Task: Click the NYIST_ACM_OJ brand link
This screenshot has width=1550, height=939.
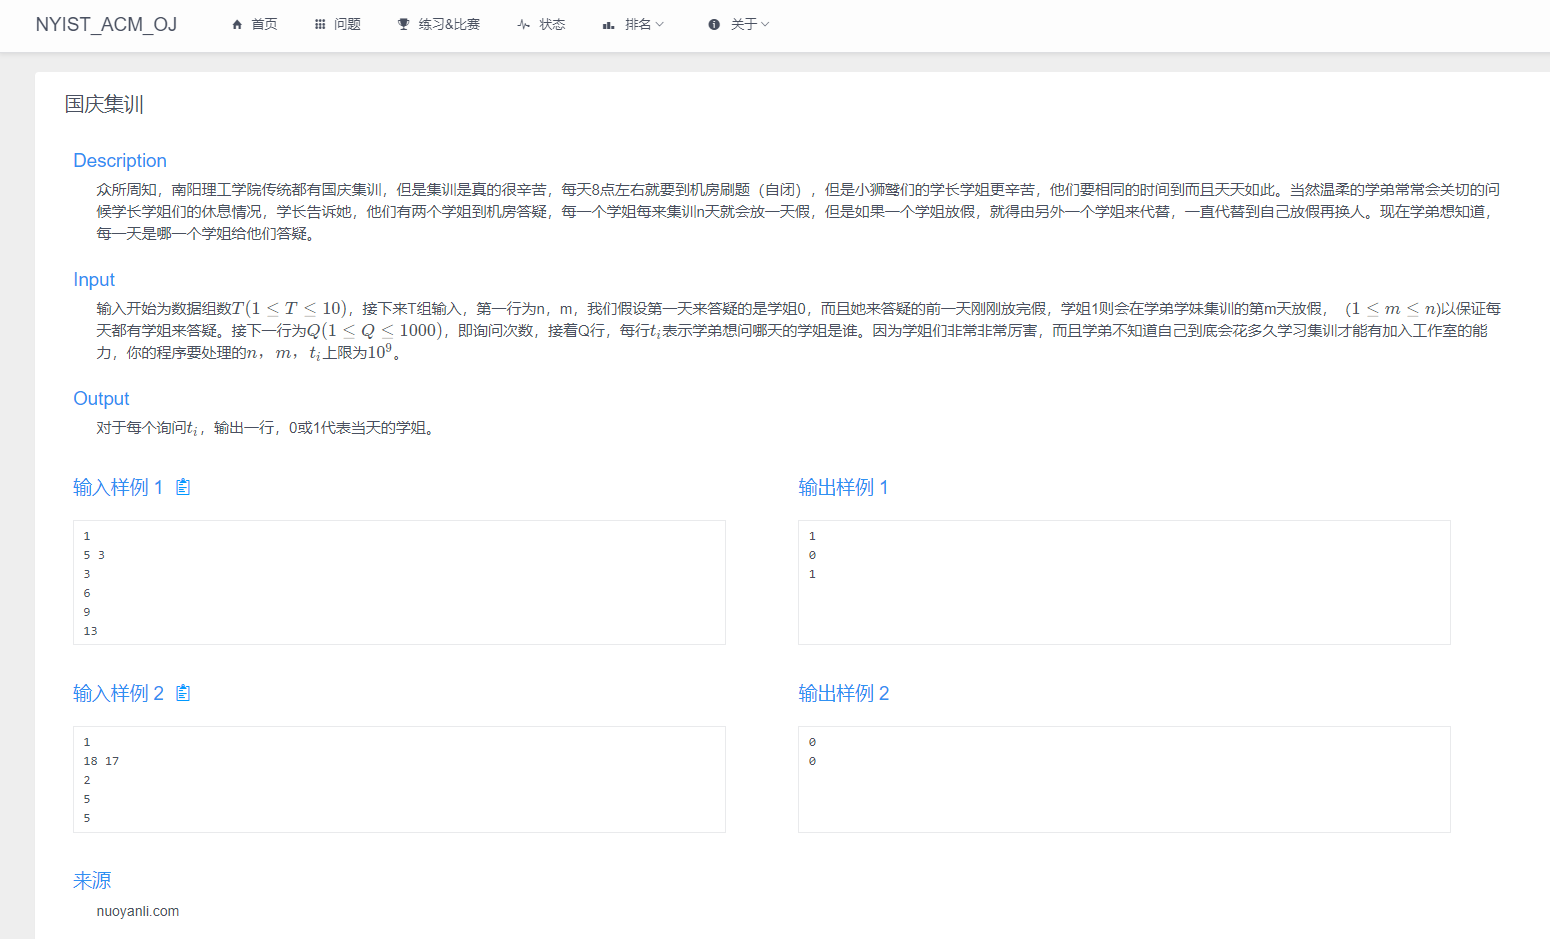Action: tap(106, 24)
